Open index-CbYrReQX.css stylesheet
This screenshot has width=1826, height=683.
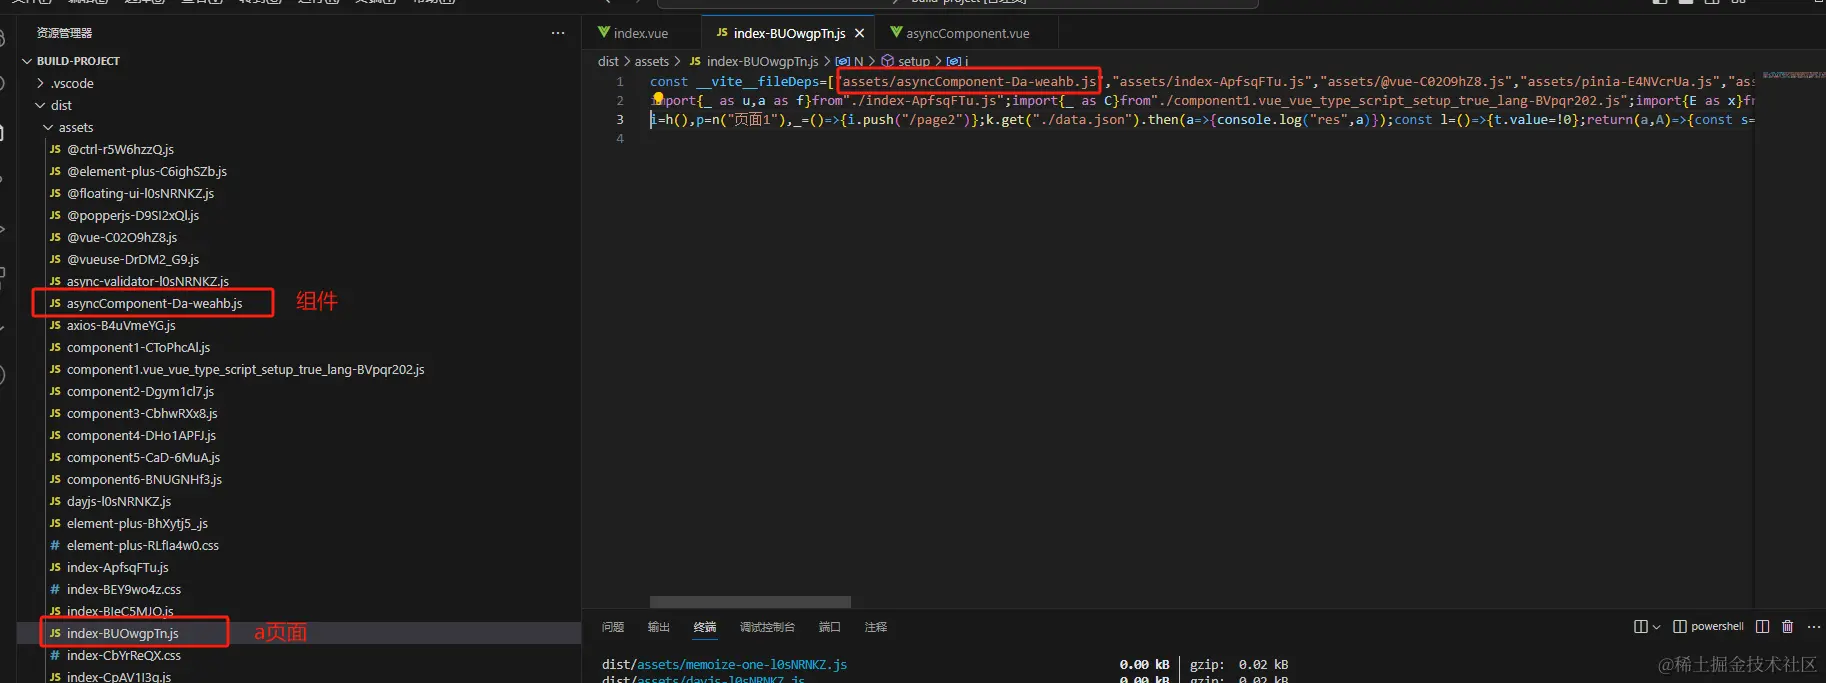(x=124, y=655)
